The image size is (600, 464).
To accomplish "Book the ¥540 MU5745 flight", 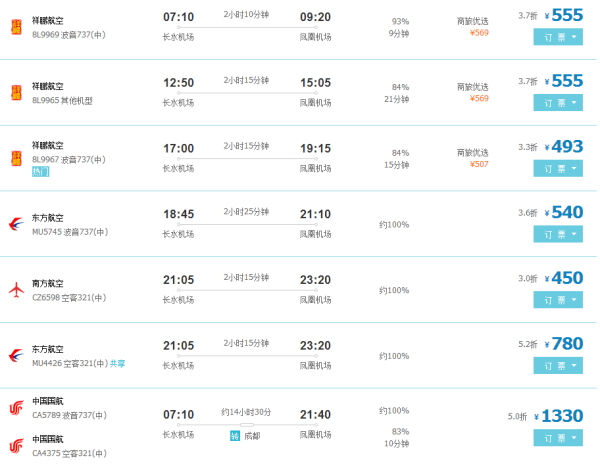I will coord(558,234).
